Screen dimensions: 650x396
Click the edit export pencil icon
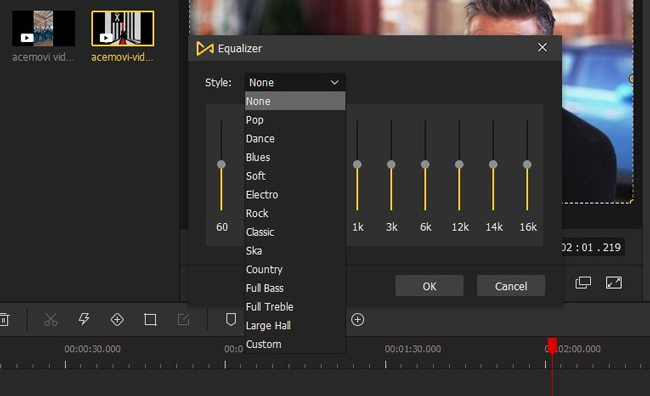[183, 319]
